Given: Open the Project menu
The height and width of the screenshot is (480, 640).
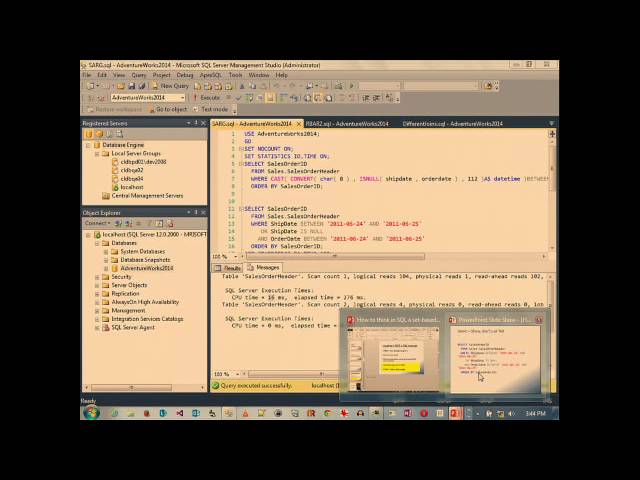Looking at the screenshot, I should click(161, 75).
